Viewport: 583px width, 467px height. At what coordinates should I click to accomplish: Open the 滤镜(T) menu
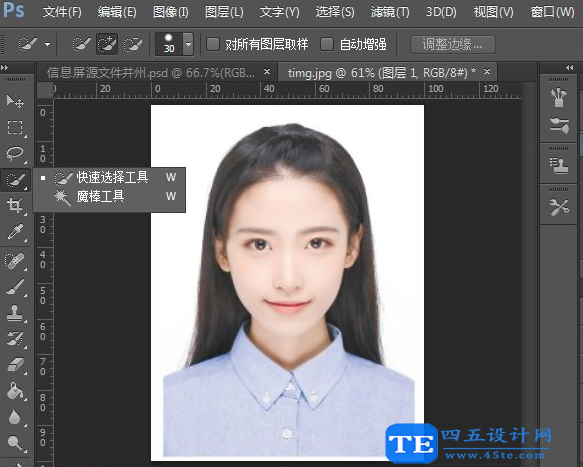pyautogui.click(x=390, y=12)
